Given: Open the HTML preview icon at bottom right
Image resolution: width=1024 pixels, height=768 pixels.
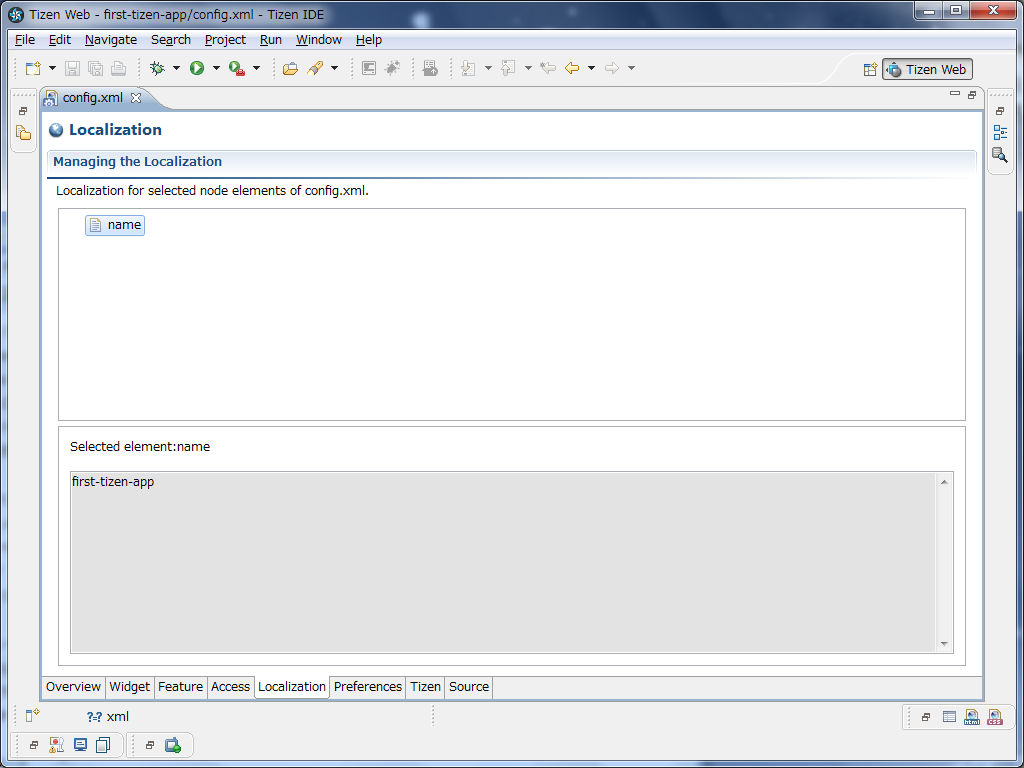Looking at the screenshot, I should point(972,717).
